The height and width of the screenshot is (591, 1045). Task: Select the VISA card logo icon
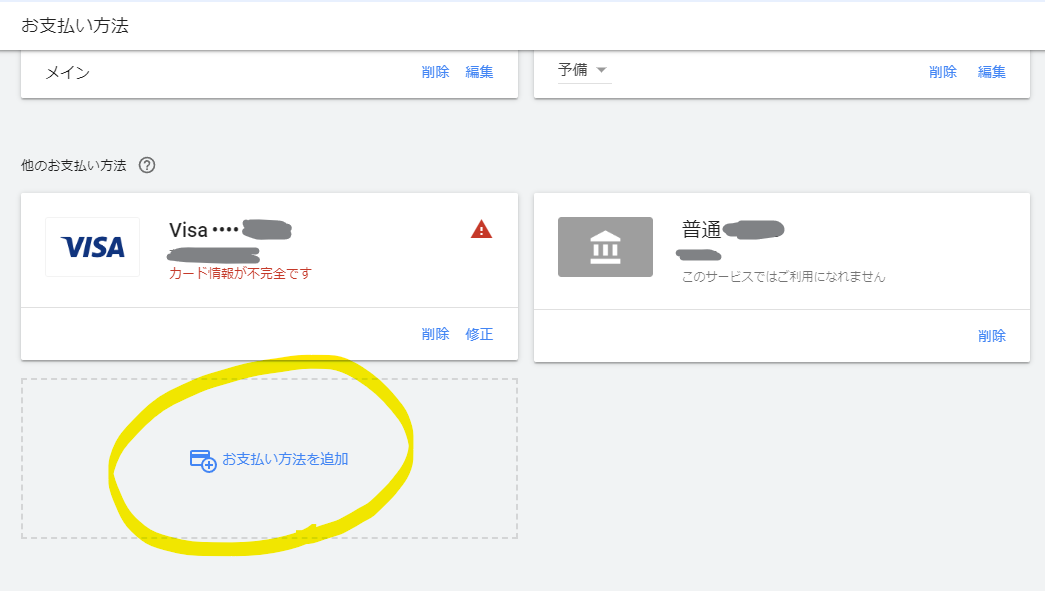tap(91, 246)
